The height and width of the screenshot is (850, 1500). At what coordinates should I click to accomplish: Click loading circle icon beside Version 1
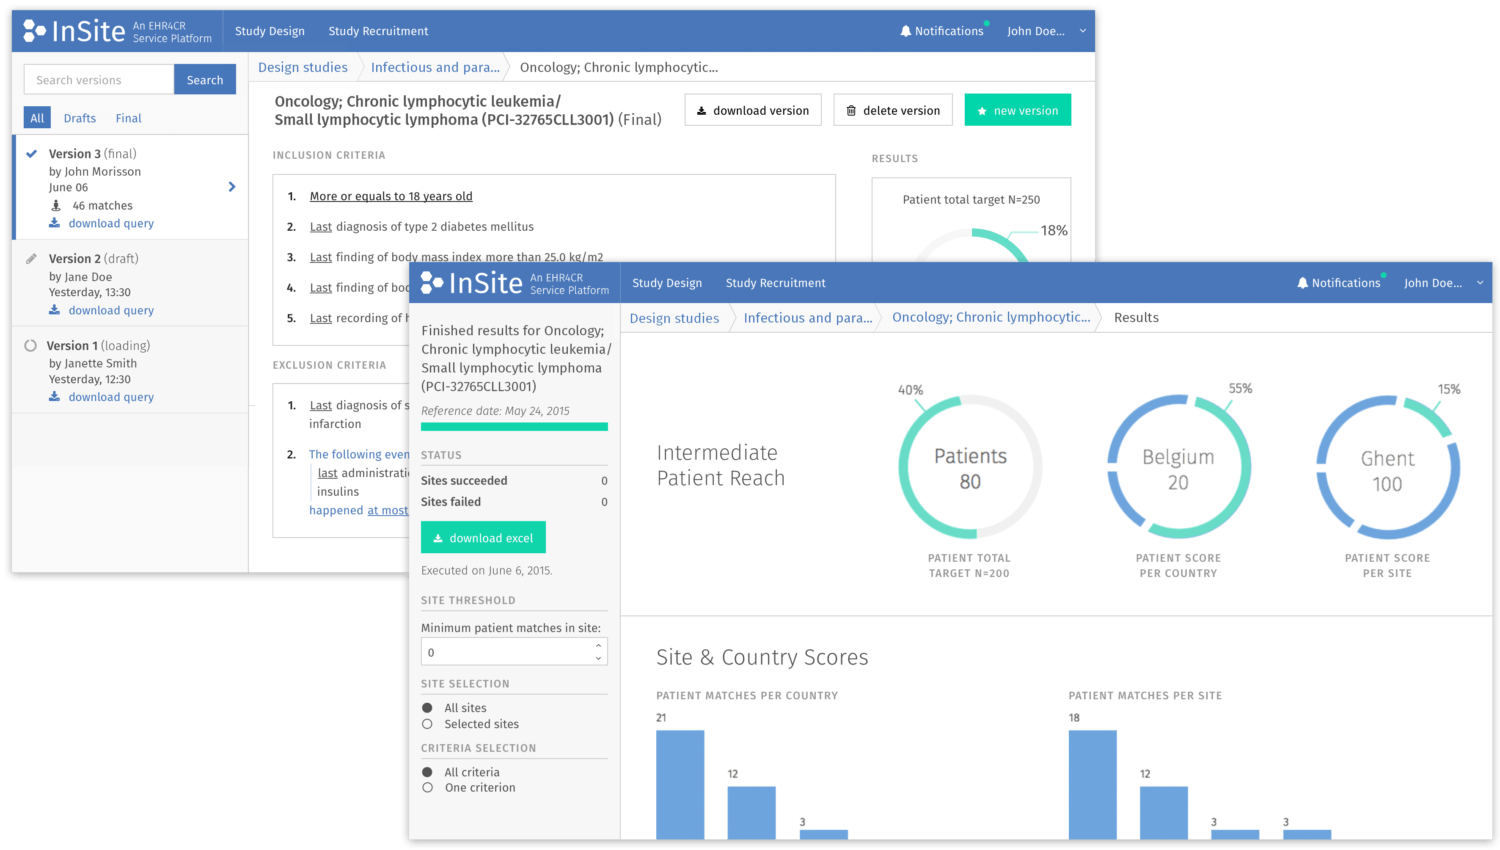(x=30, y=346)
